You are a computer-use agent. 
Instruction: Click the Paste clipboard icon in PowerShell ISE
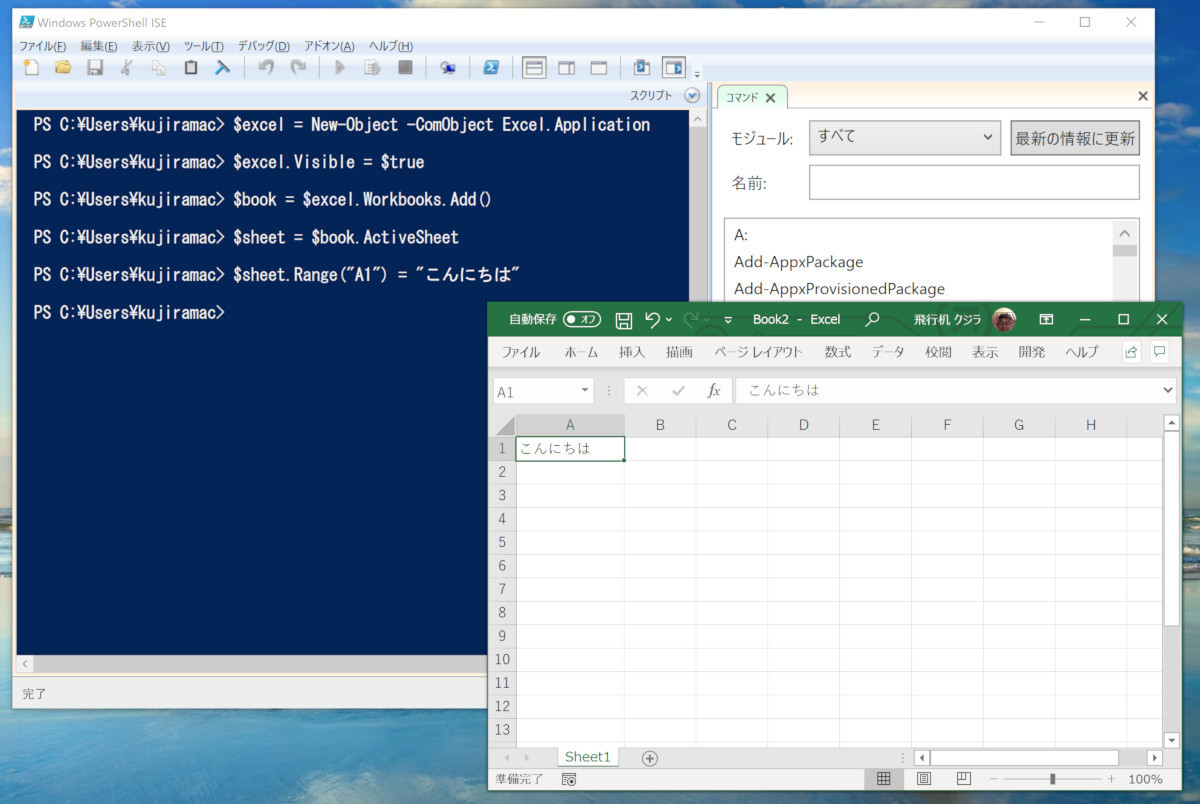(191, 68)
